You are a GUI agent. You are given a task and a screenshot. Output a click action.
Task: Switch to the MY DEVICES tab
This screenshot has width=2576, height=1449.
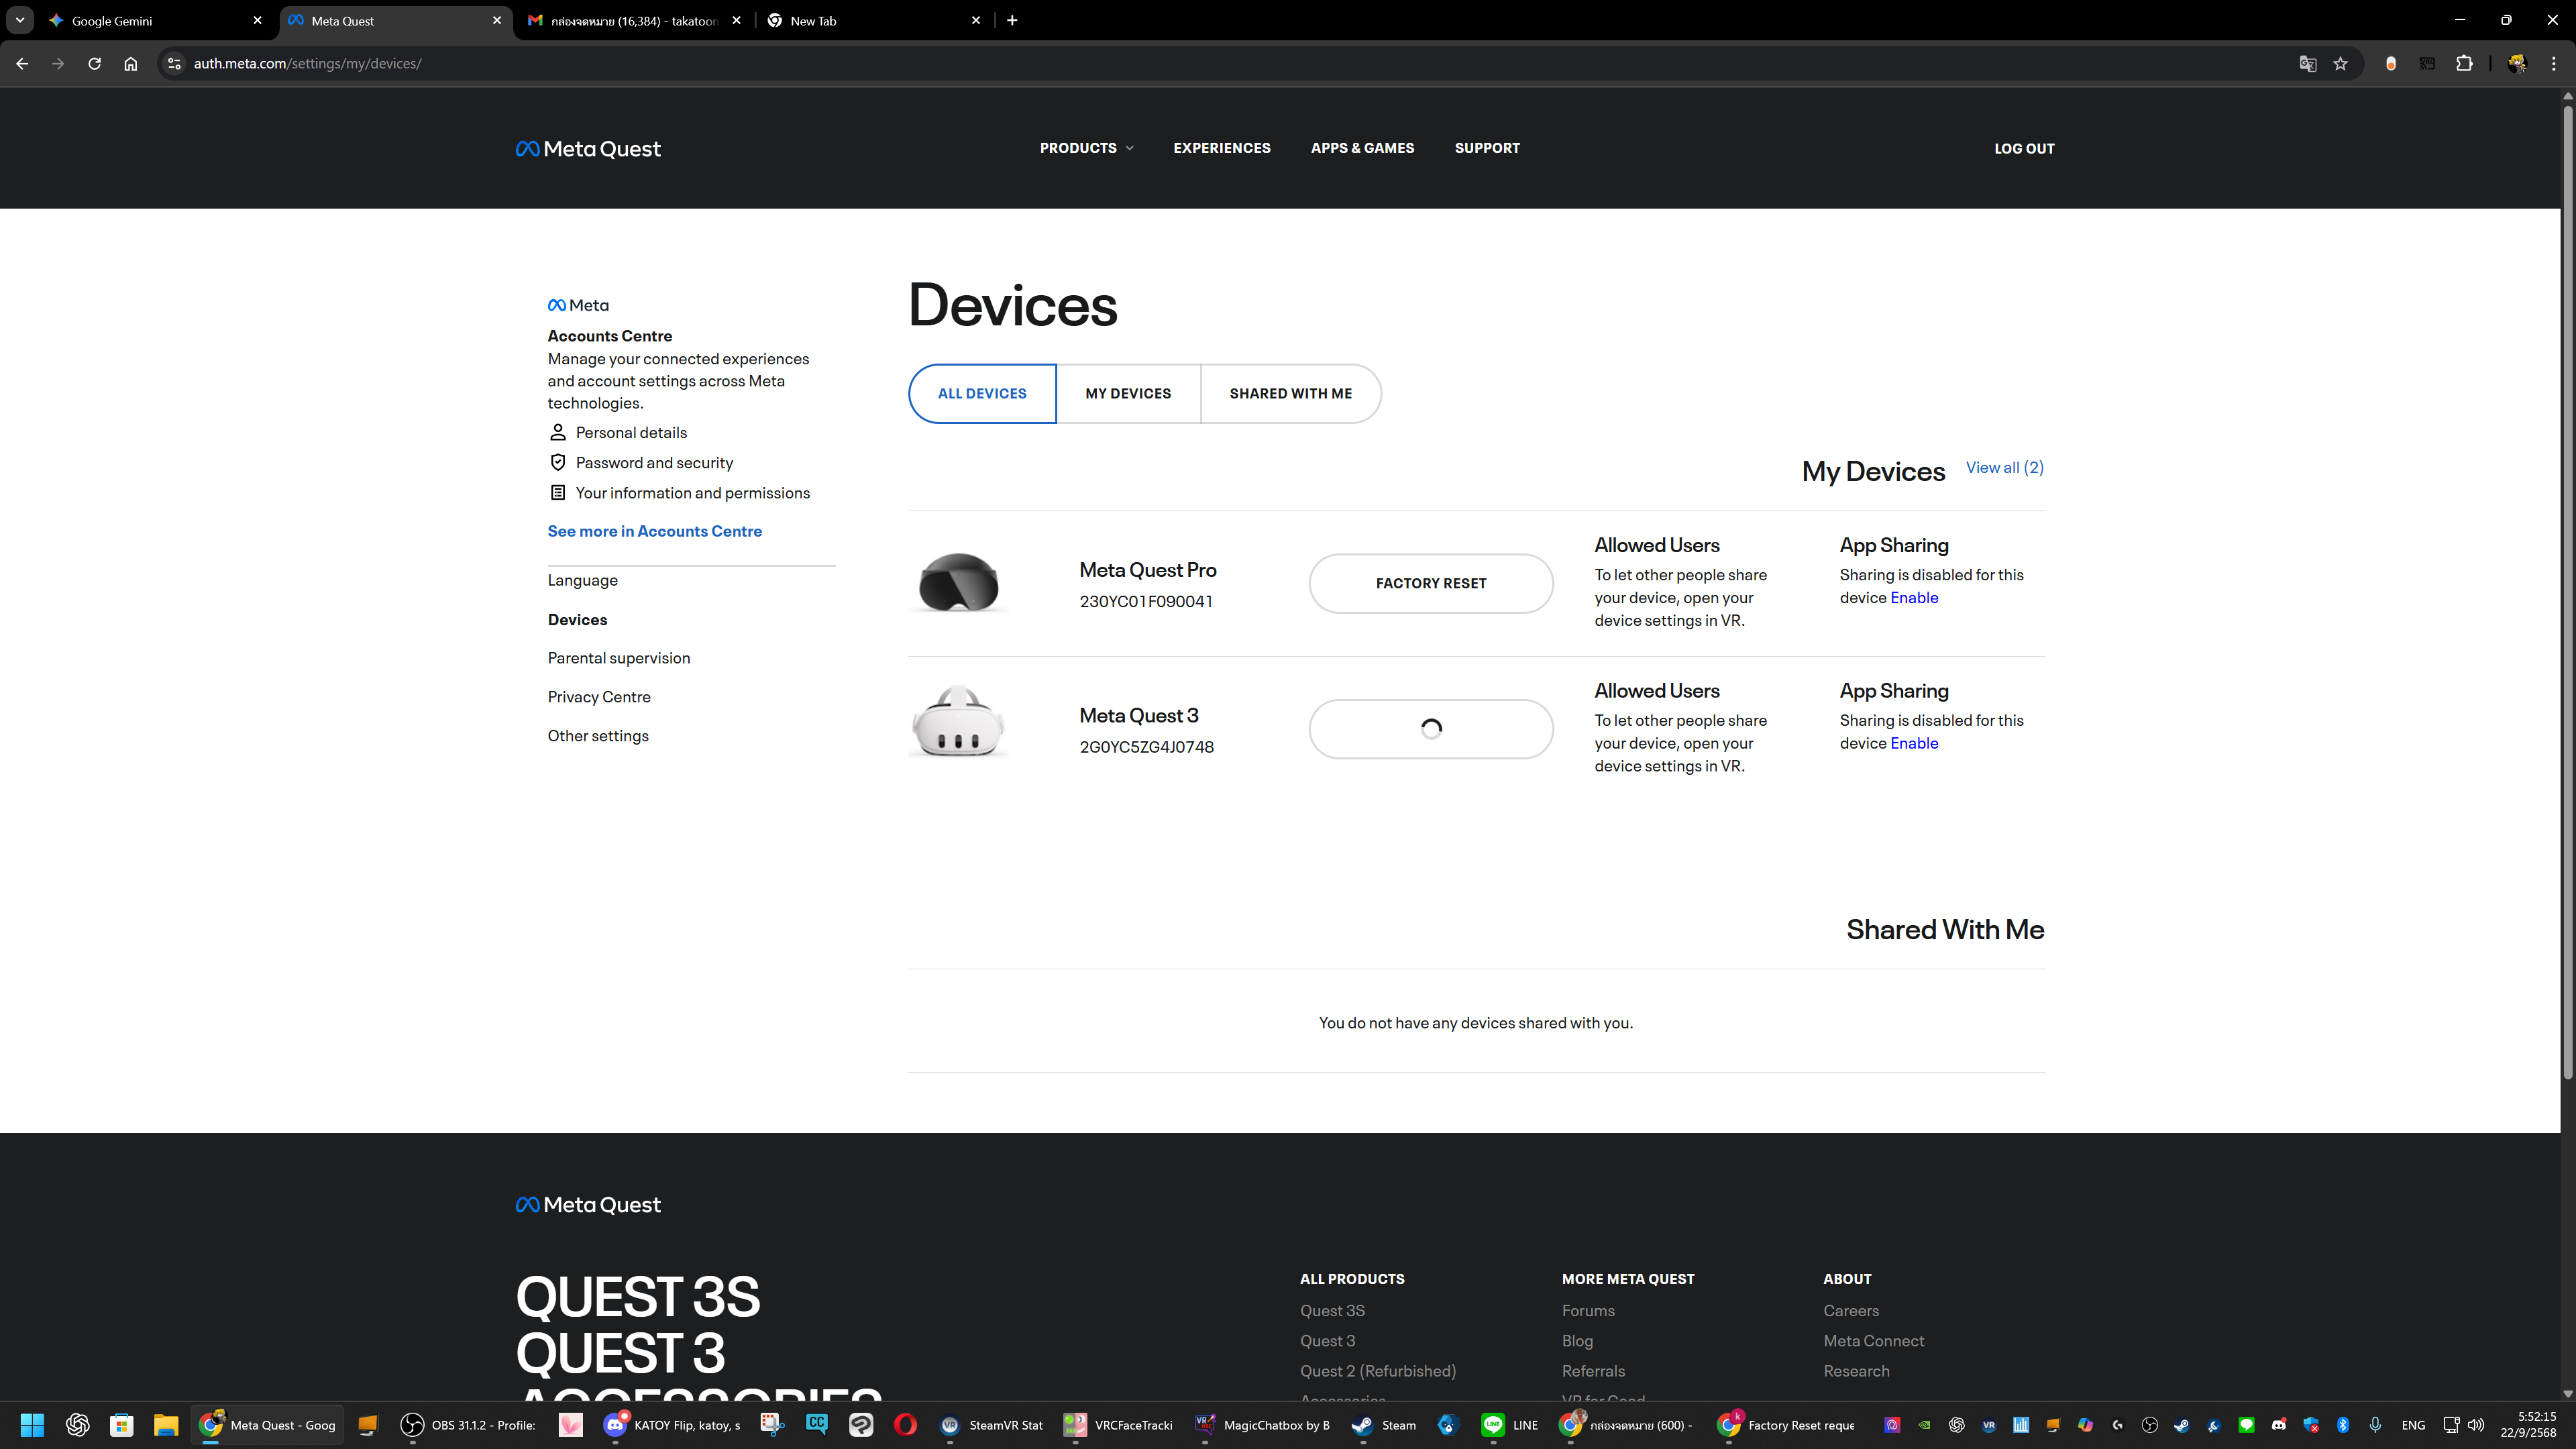coord(1128,393)
